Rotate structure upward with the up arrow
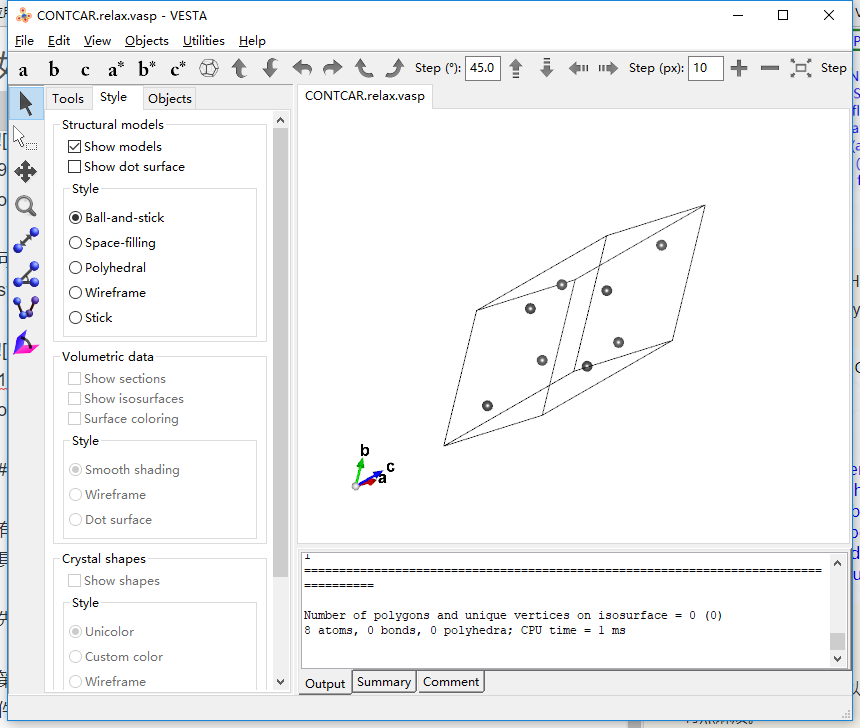Screen dimensions: 860x728 239,69
